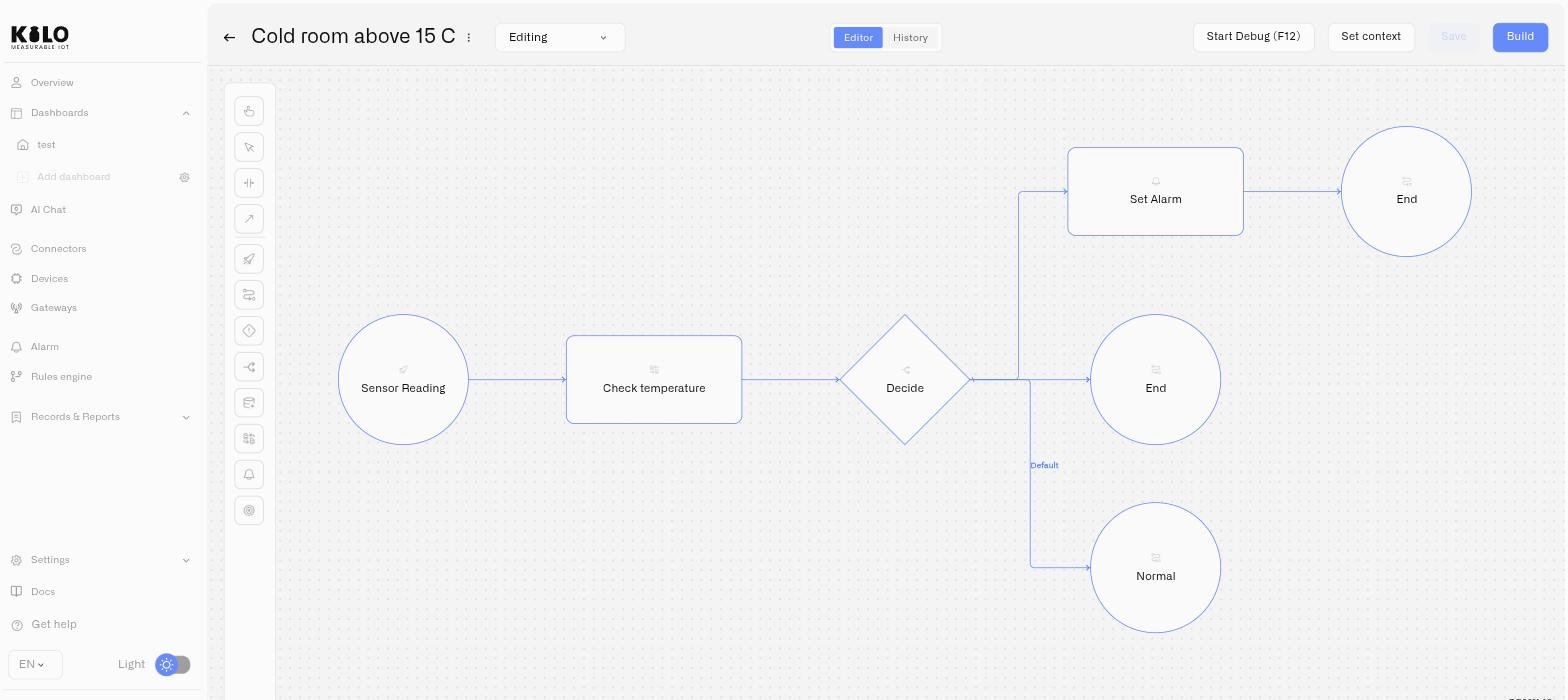Click the Docs book icon
Viewport: 1568px width, 700px height.
pos(16,592)
